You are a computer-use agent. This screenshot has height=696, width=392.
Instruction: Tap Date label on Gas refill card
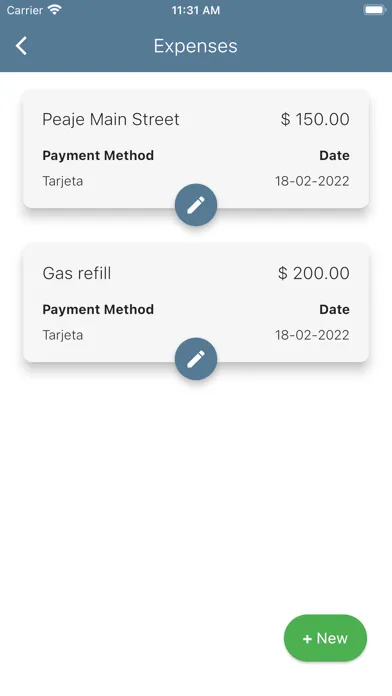[334, 309]
